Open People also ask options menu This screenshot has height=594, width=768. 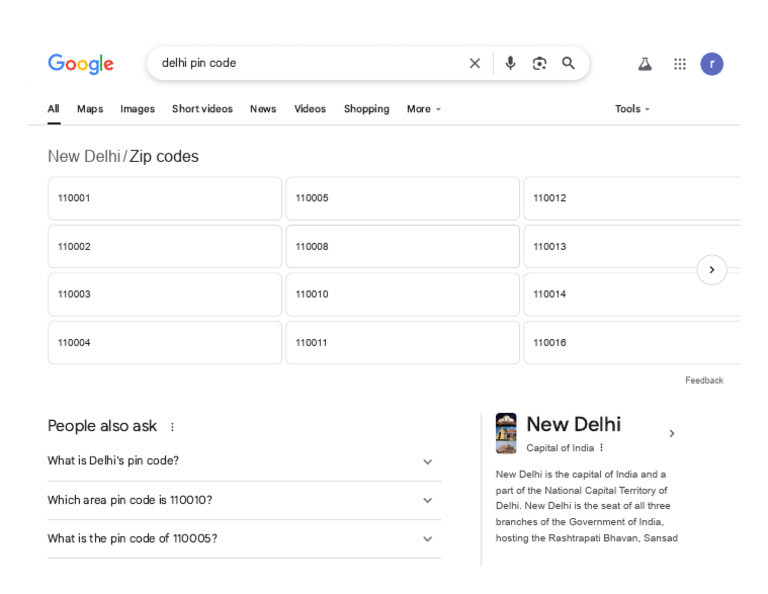tap(172, 427)
